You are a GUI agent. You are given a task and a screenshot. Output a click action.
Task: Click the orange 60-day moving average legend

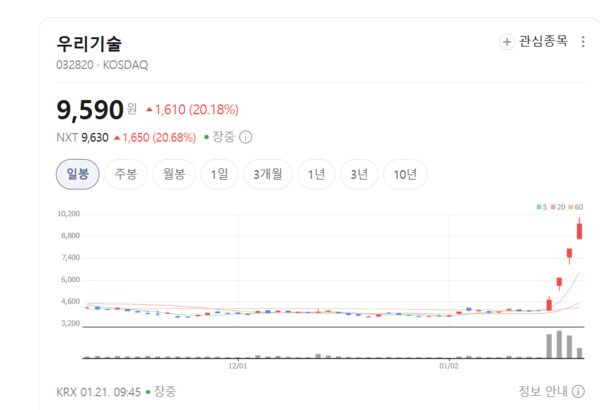tap(578, 207)
